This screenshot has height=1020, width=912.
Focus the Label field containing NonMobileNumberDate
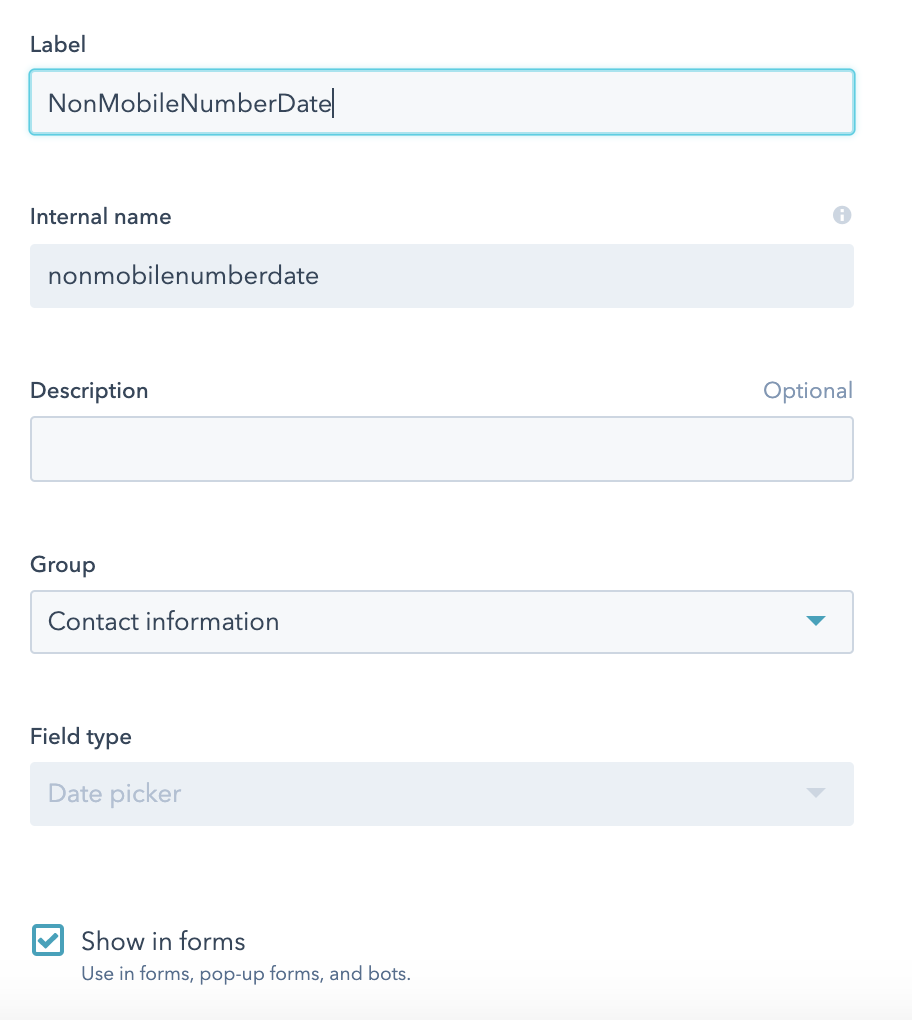pos(442,102)
